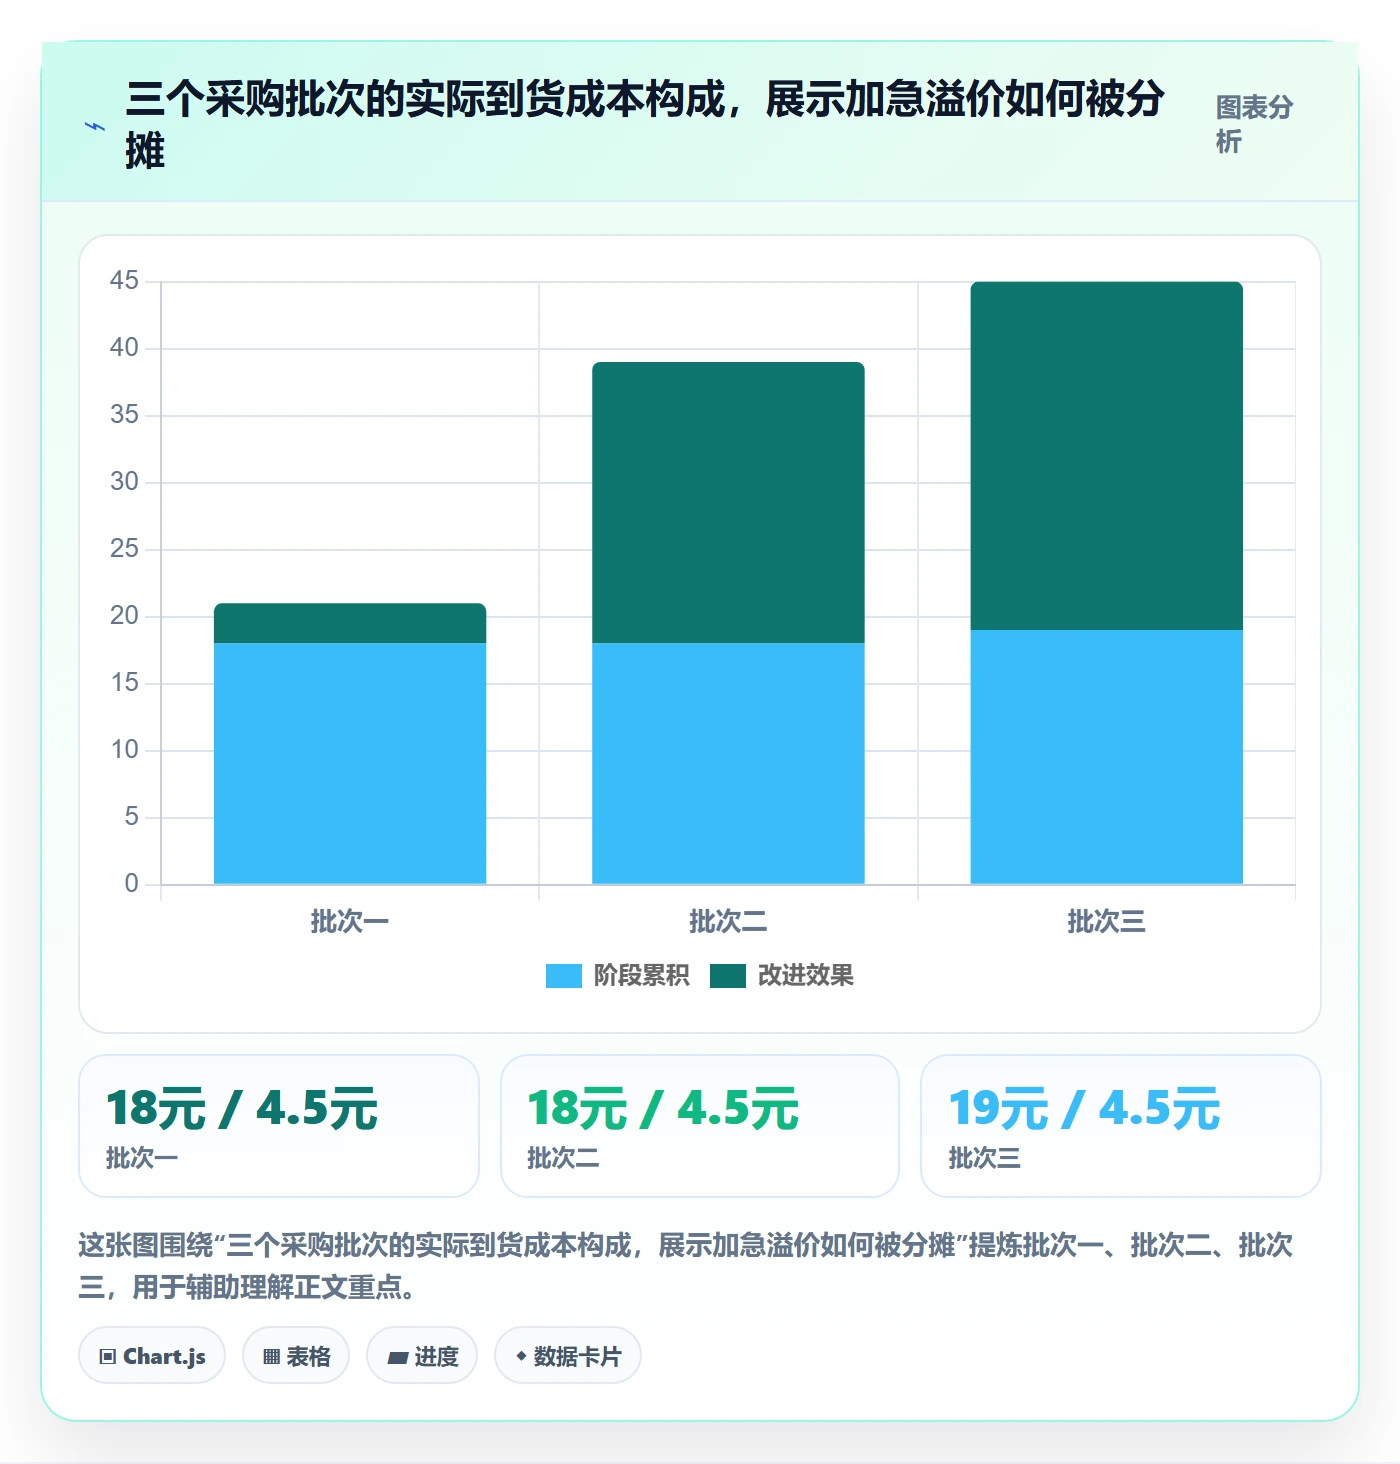1400x1464 pixels.
Task: Open the 数据卡片 tag
Action: coord(568,1356)
